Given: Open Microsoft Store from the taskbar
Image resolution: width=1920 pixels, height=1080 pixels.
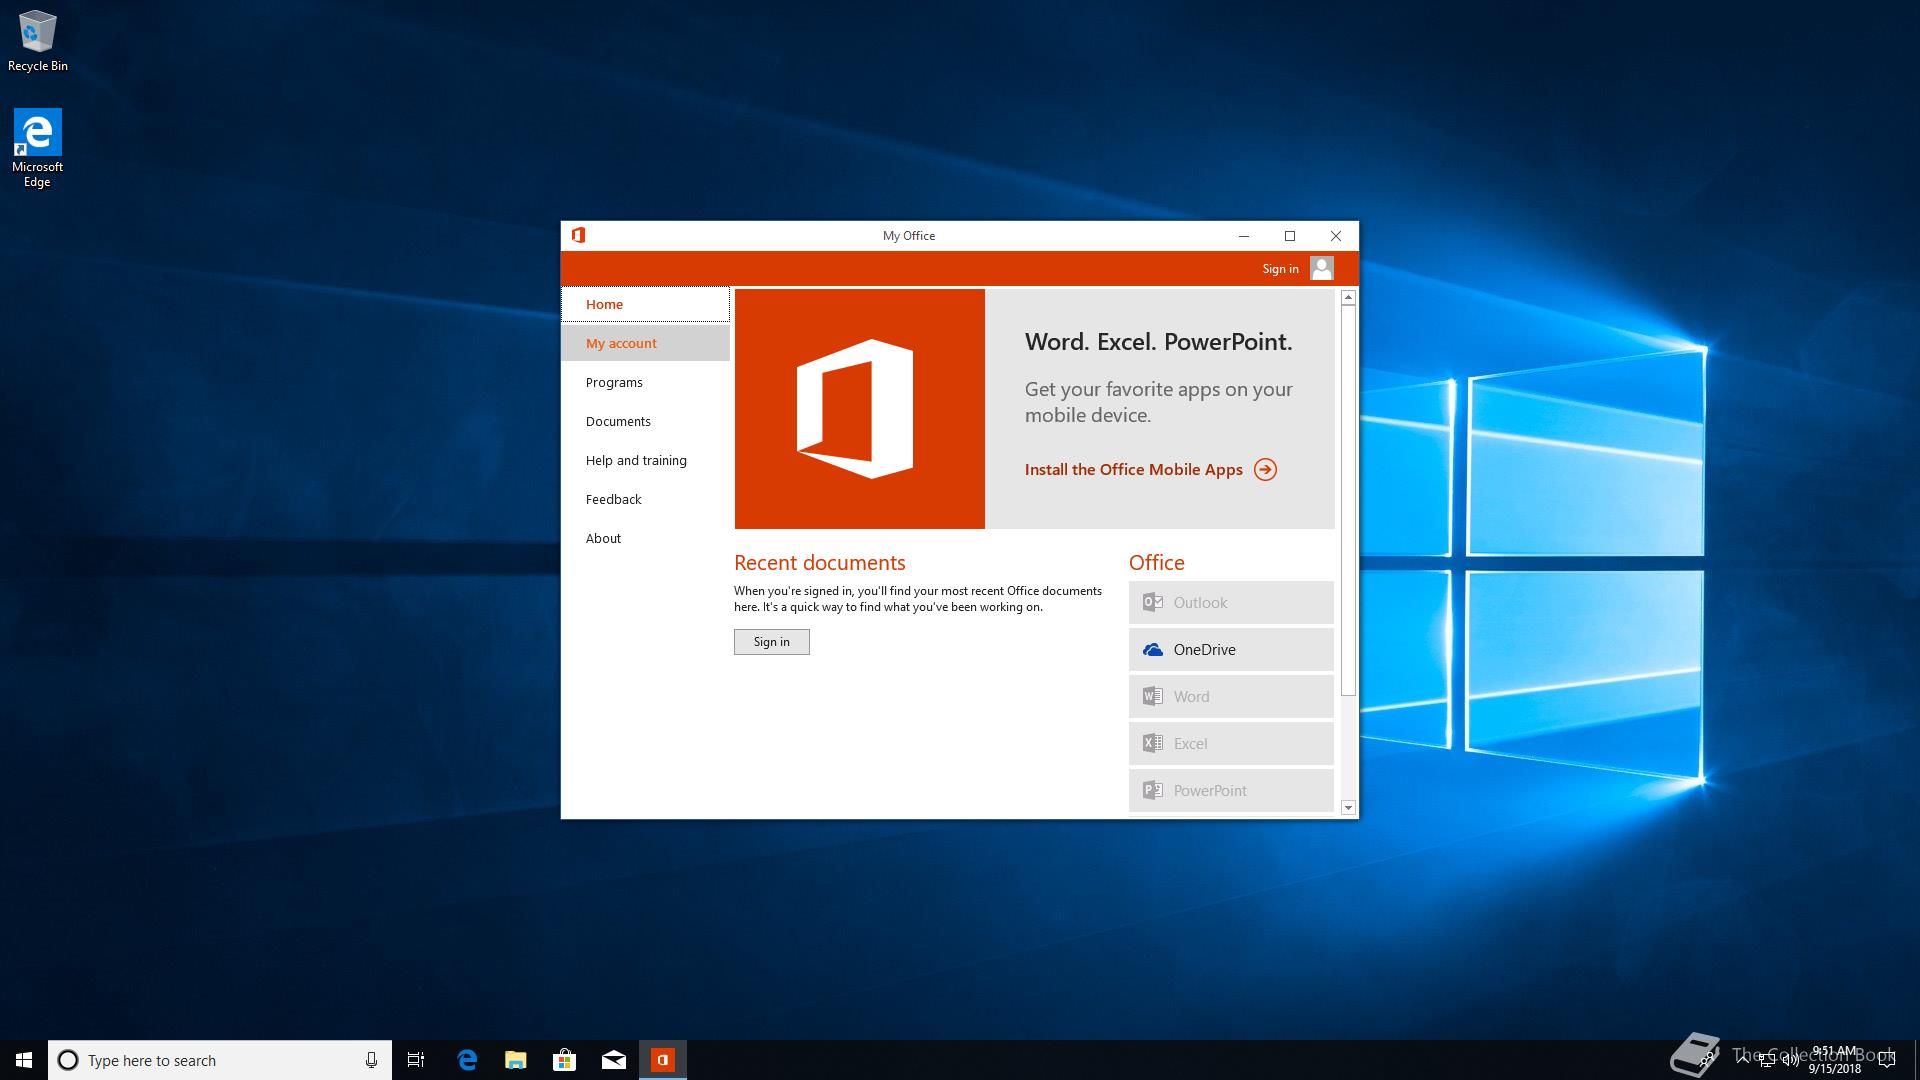Looking at the screenshot, I should tap(564, 1060).
